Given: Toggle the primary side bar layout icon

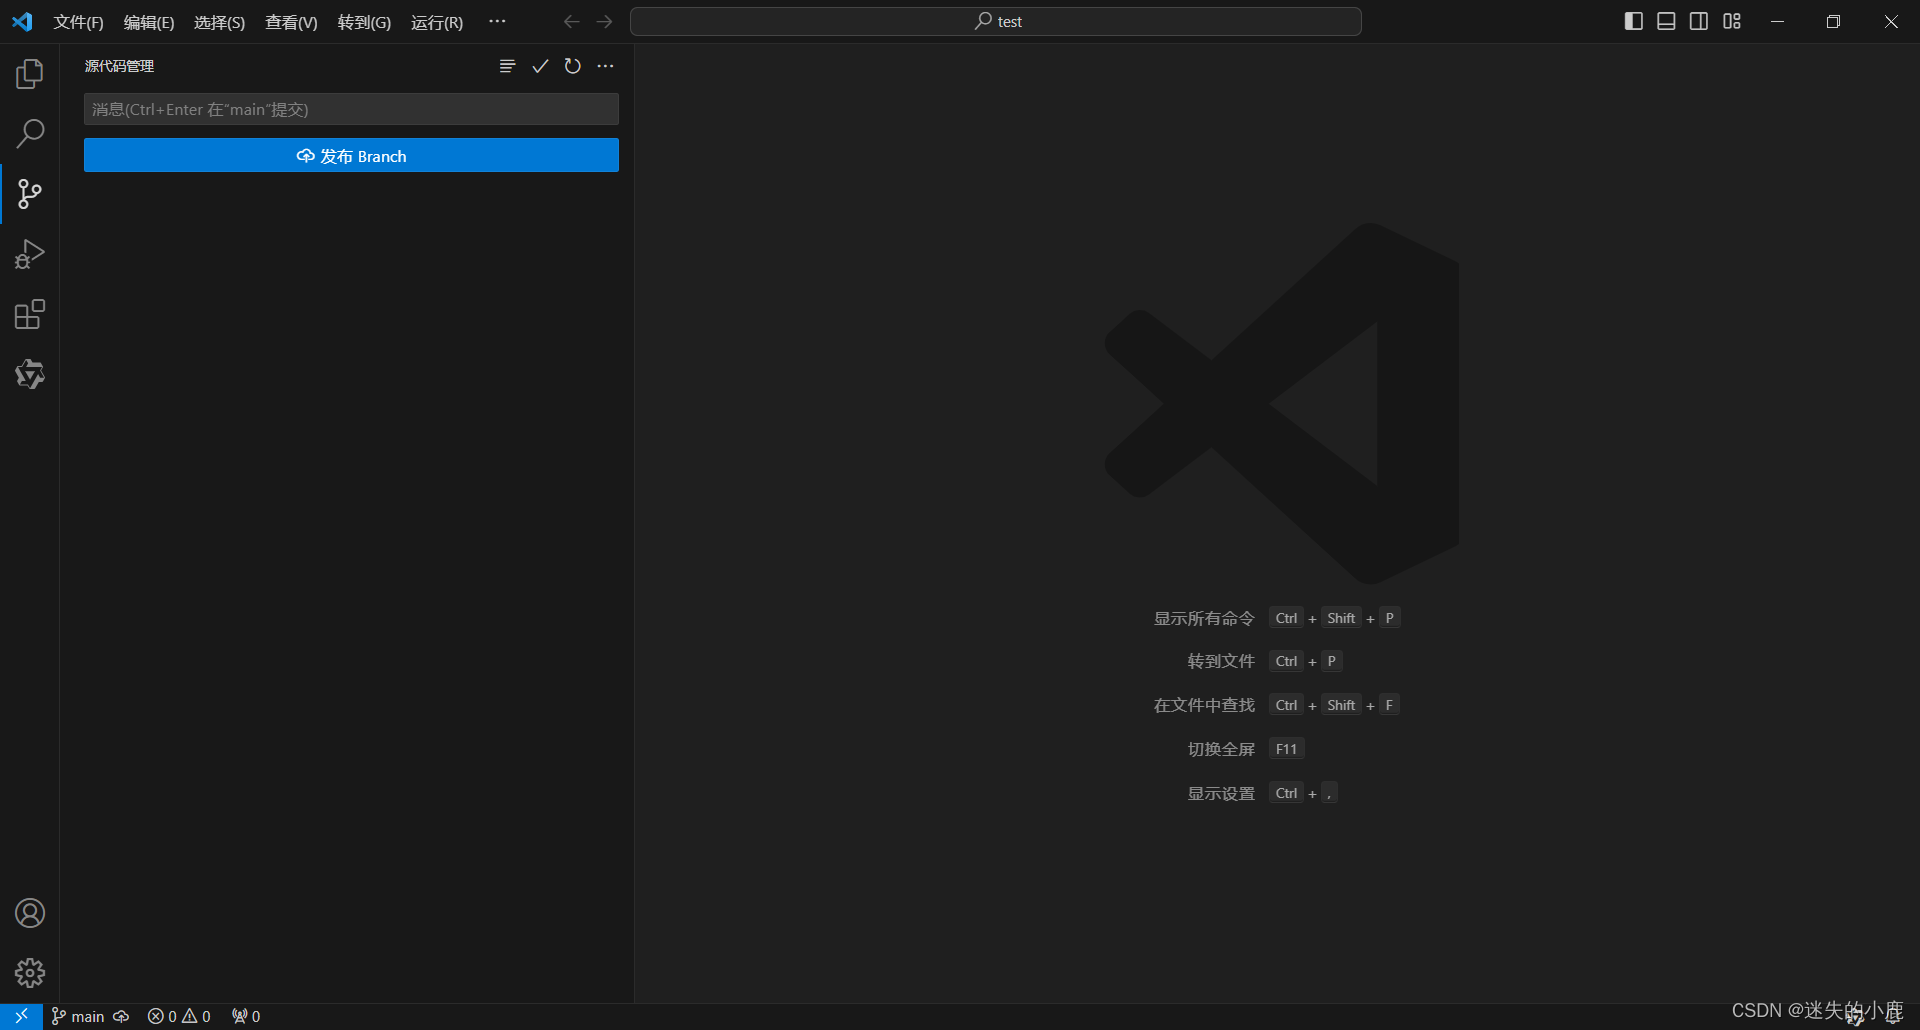Looking at the screenshot, I should (x=1634, y=21).
